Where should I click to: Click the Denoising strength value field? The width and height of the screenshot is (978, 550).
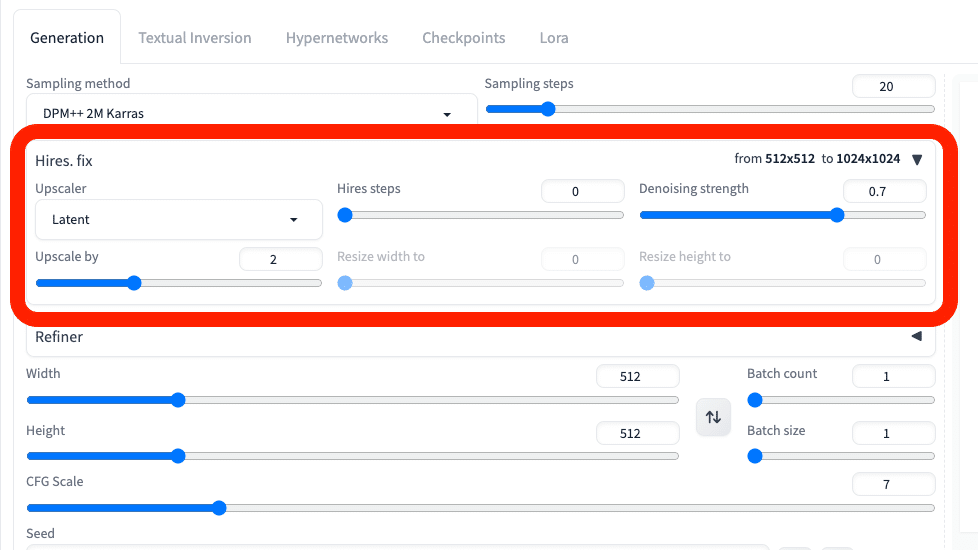tap(884, 191)
